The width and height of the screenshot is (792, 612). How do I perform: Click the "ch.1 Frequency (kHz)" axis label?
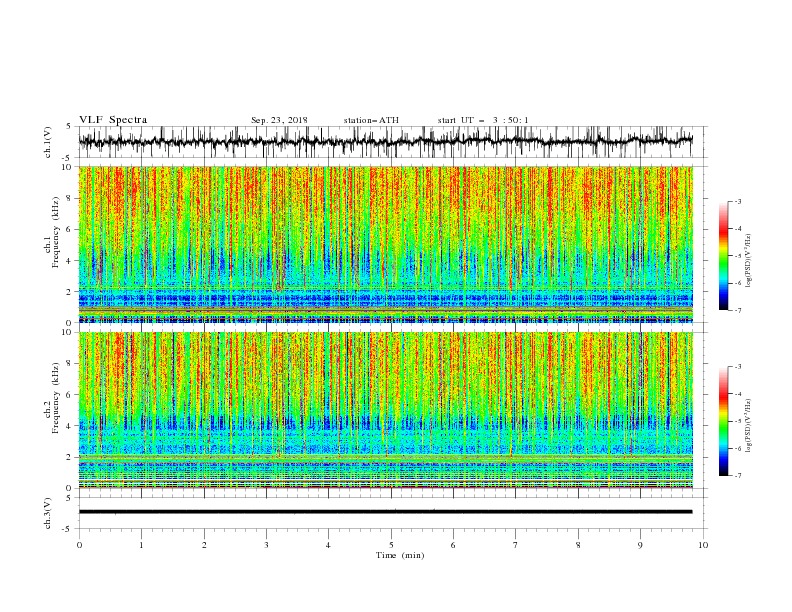click(x=52, y=232)
